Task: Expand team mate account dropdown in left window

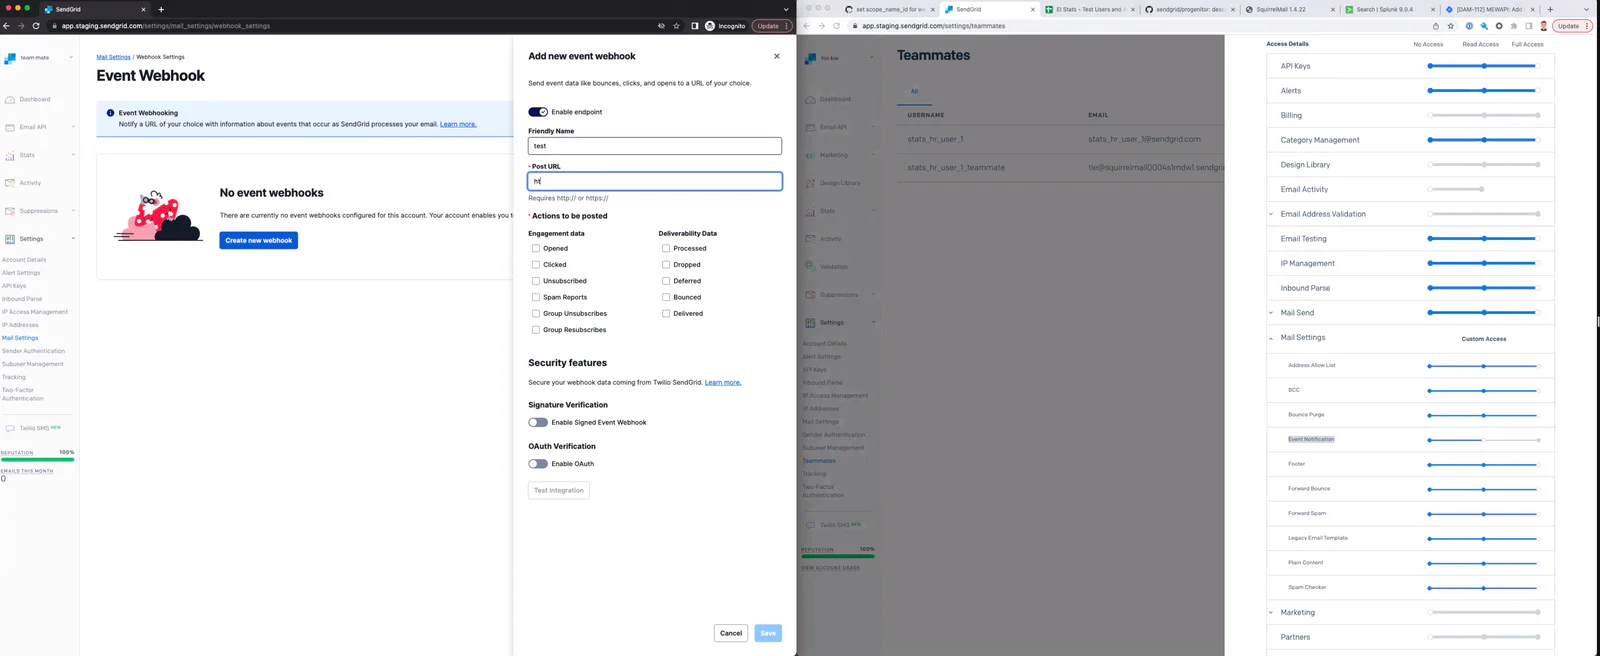Action: point(71,58)
